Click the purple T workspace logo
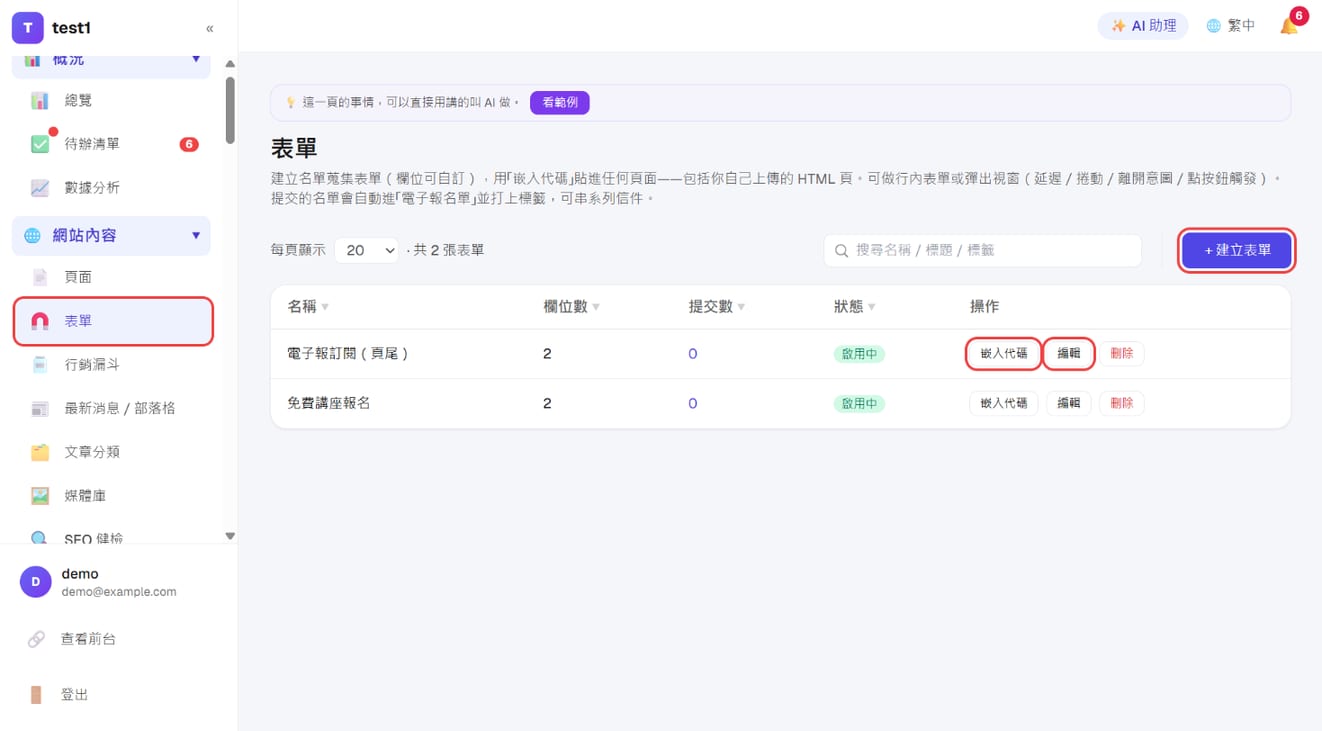 coord(27,28)
